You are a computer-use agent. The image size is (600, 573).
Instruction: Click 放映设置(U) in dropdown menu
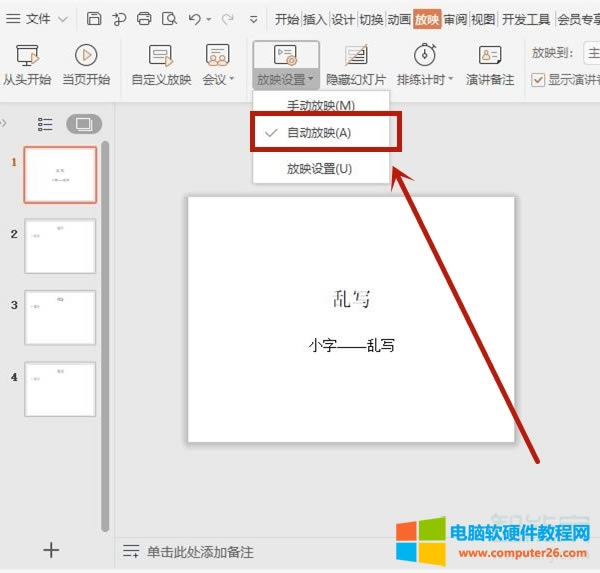(319, 169)
